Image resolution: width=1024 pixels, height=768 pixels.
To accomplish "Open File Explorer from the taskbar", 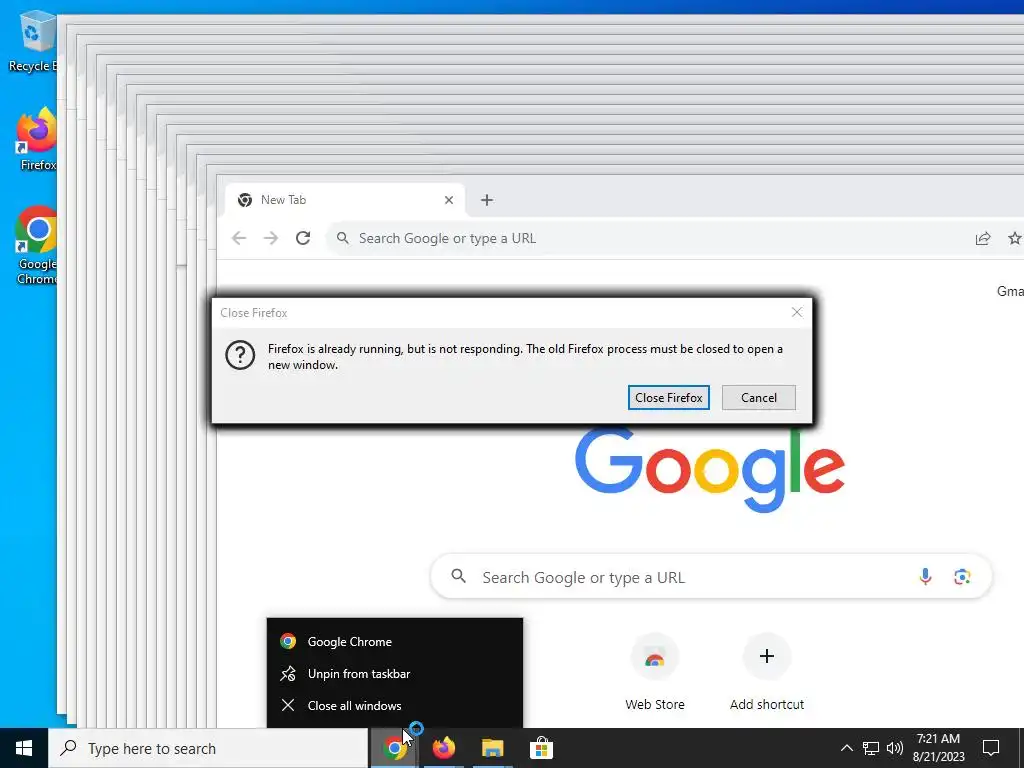I will pos(492,748).
